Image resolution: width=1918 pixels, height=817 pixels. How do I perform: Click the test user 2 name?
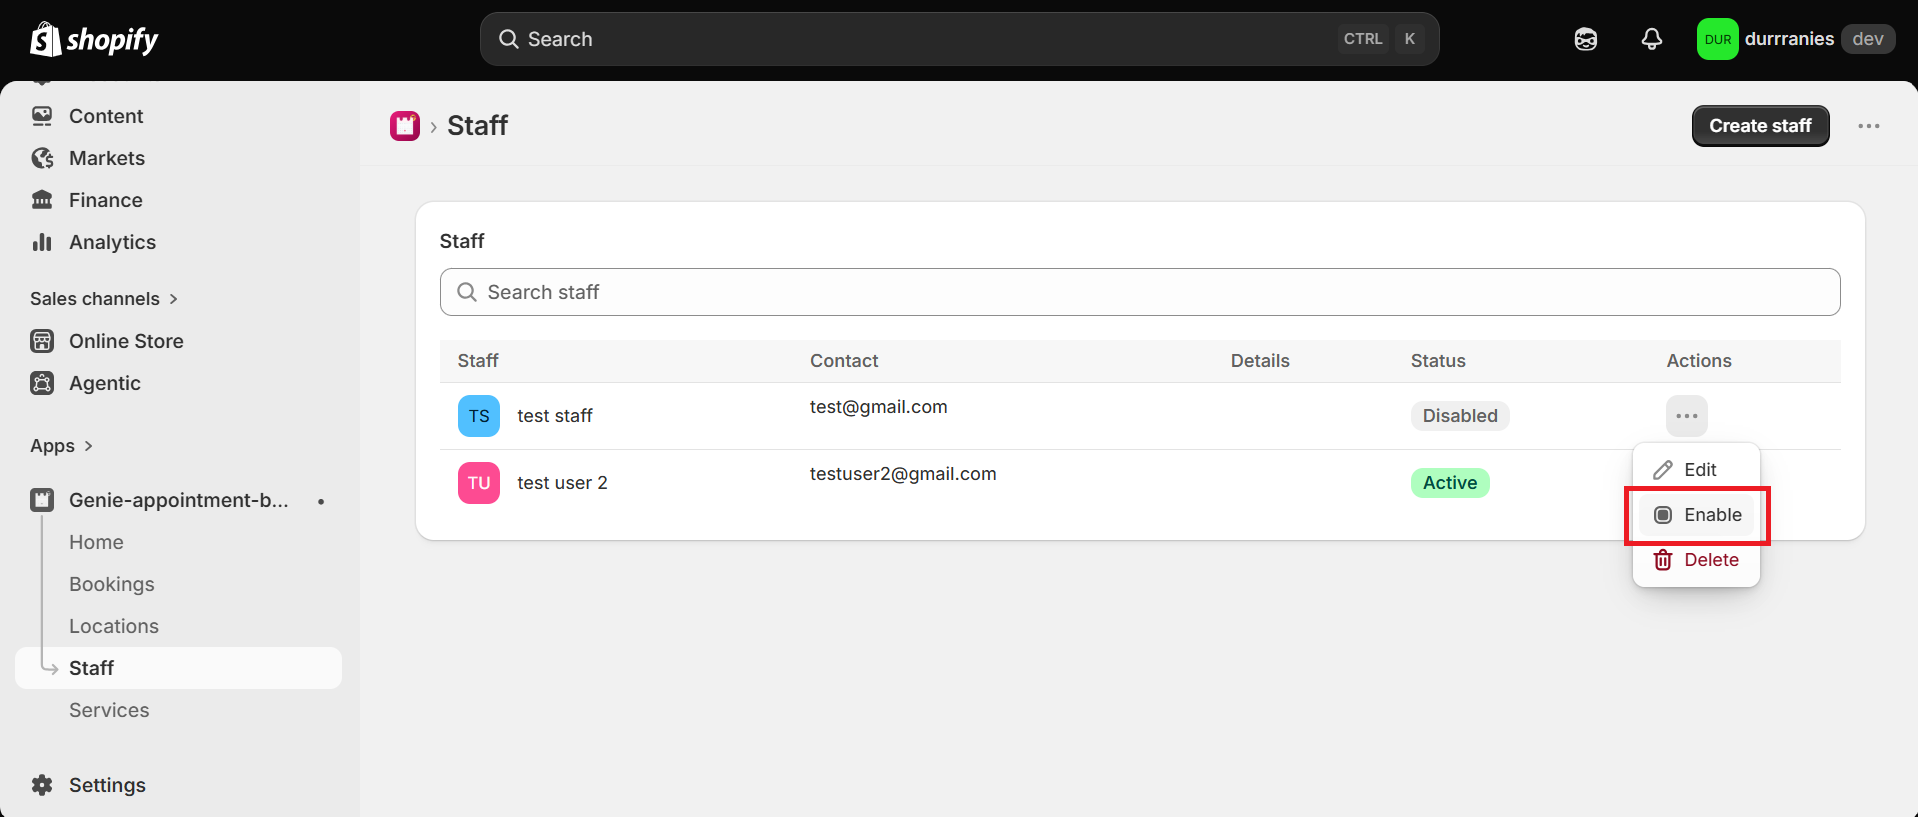pos(562,483)
